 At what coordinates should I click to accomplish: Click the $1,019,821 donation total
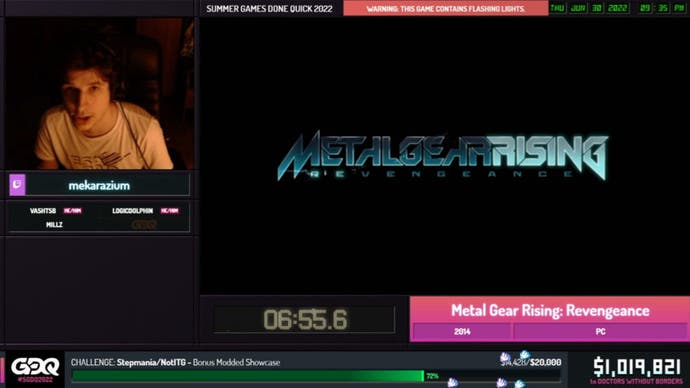637,367
